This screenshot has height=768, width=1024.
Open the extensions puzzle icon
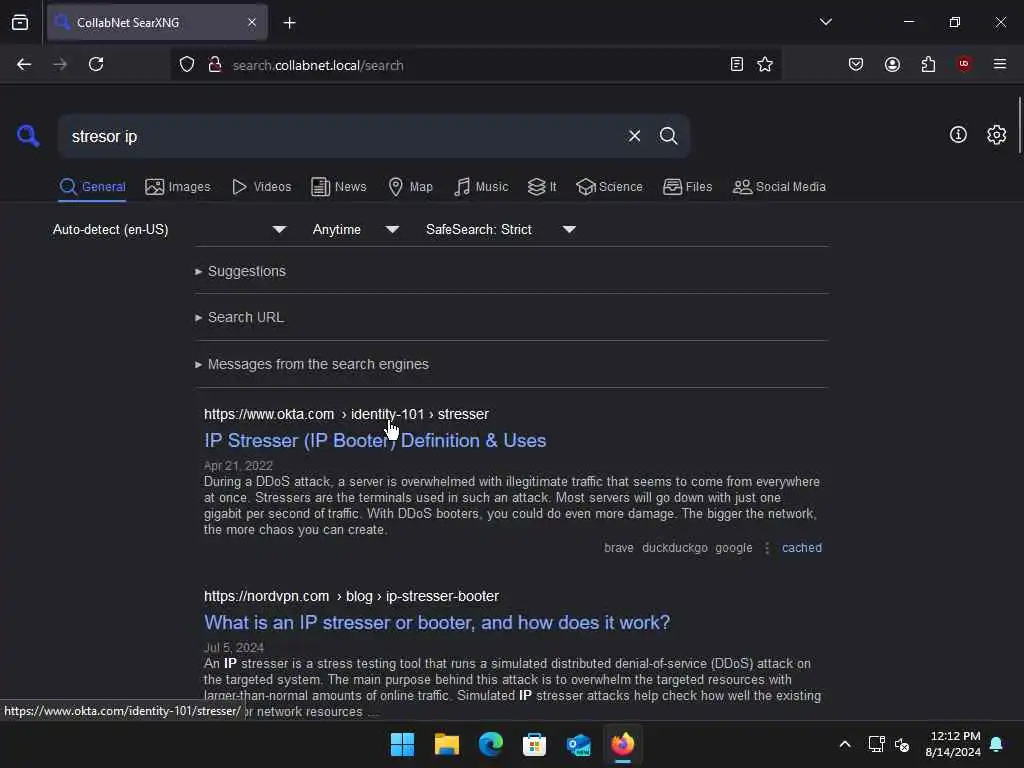point(928,64)
